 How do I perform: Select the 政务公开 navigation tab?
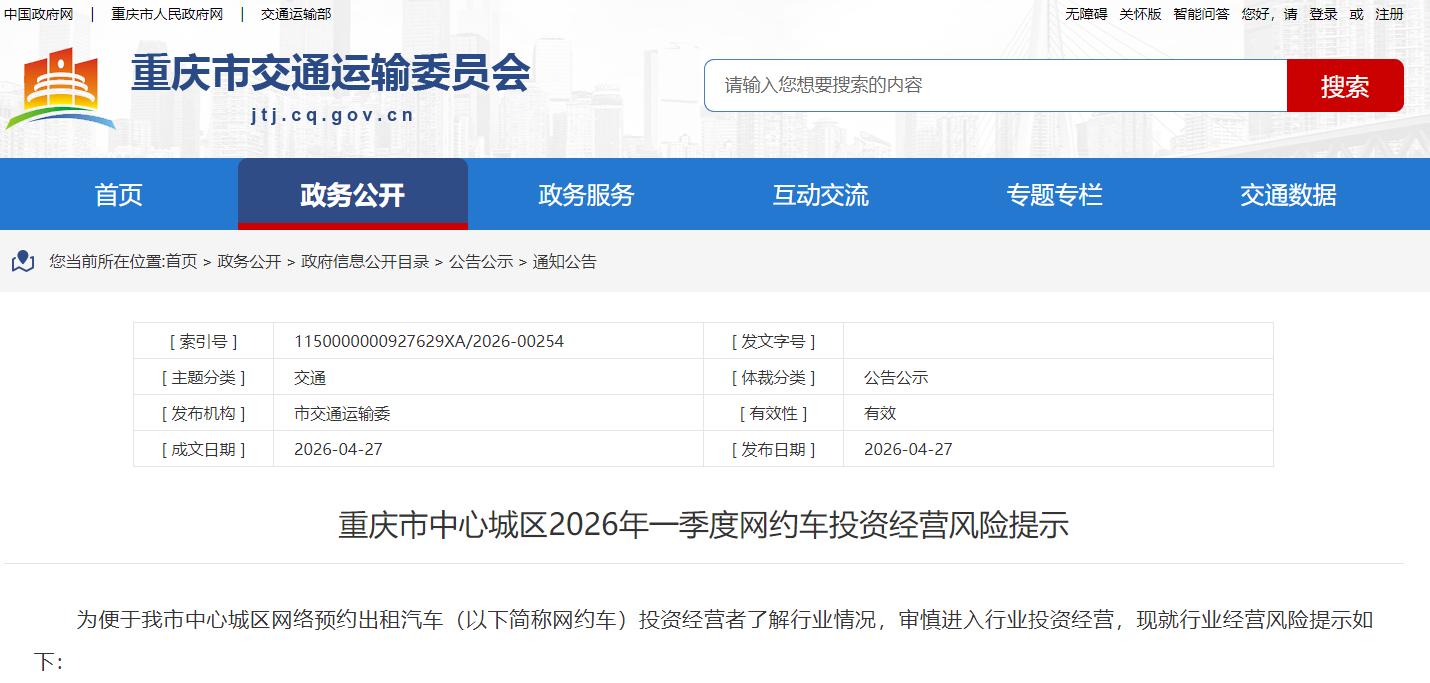352,195
